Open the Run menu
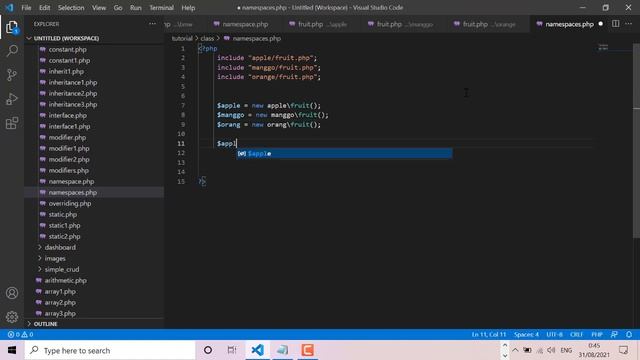The height and width of the screenshot is (360, 640). (x=136, y=8)
